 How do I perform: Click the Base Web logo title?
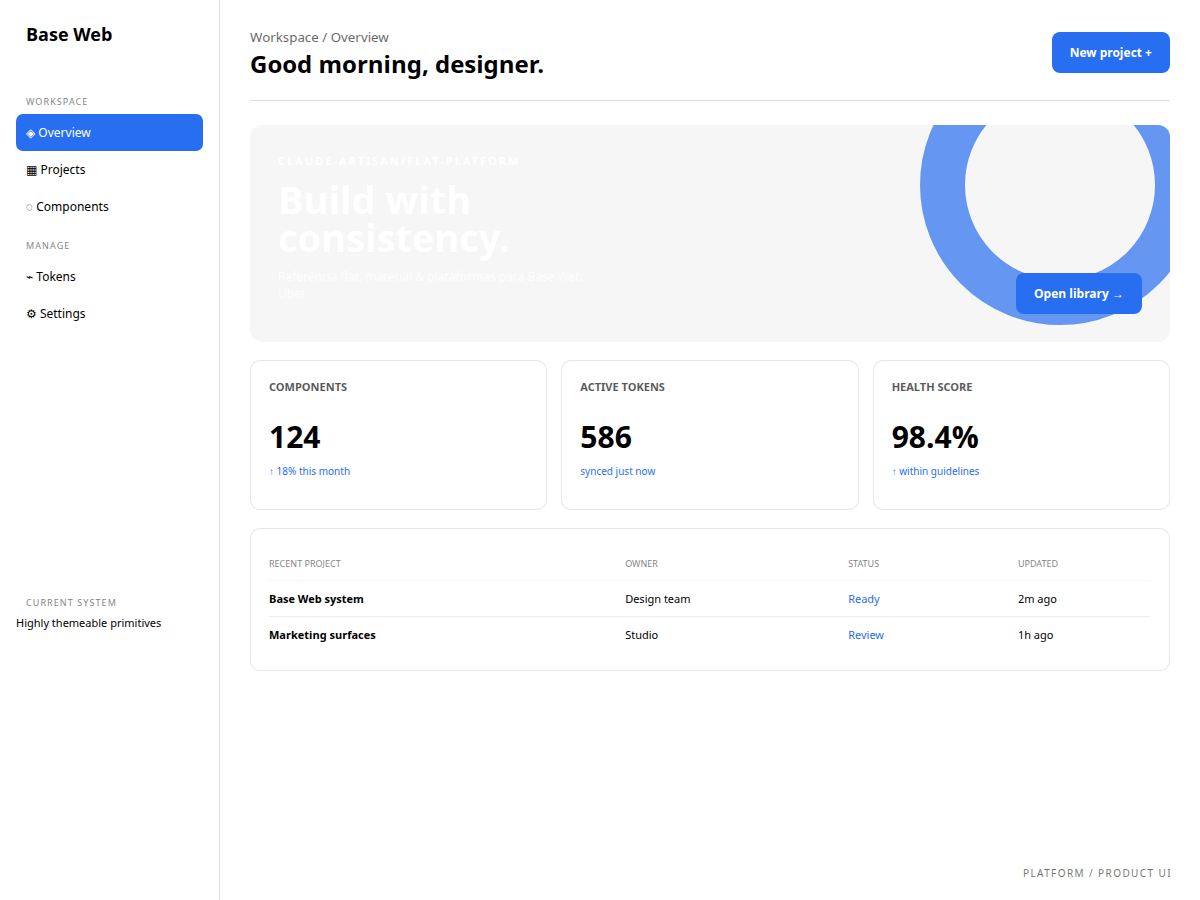69,35
